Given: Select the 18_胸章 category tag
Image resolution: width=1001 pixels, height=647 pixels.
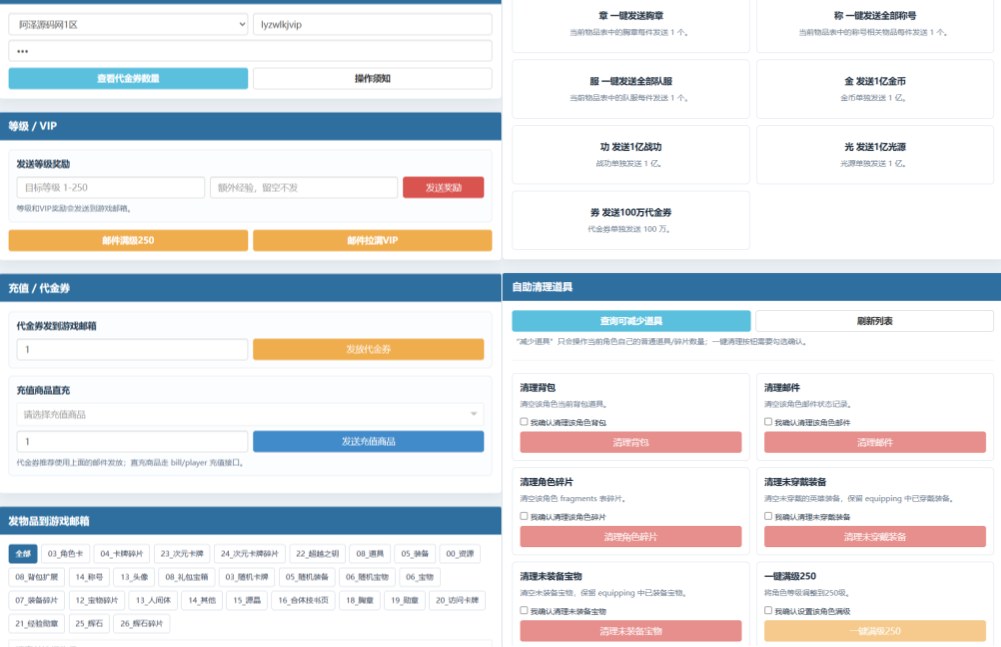Looking at the screenshot, I should pos(359,600).
